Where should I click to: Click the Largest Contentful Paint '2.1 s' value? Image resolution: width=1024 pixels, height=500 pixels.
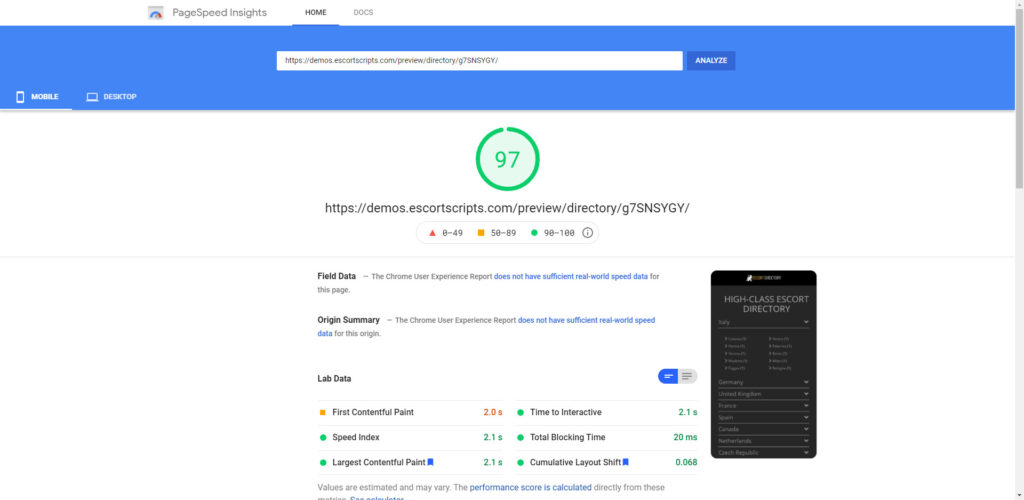pyautogui.click(x=492, y=462)
